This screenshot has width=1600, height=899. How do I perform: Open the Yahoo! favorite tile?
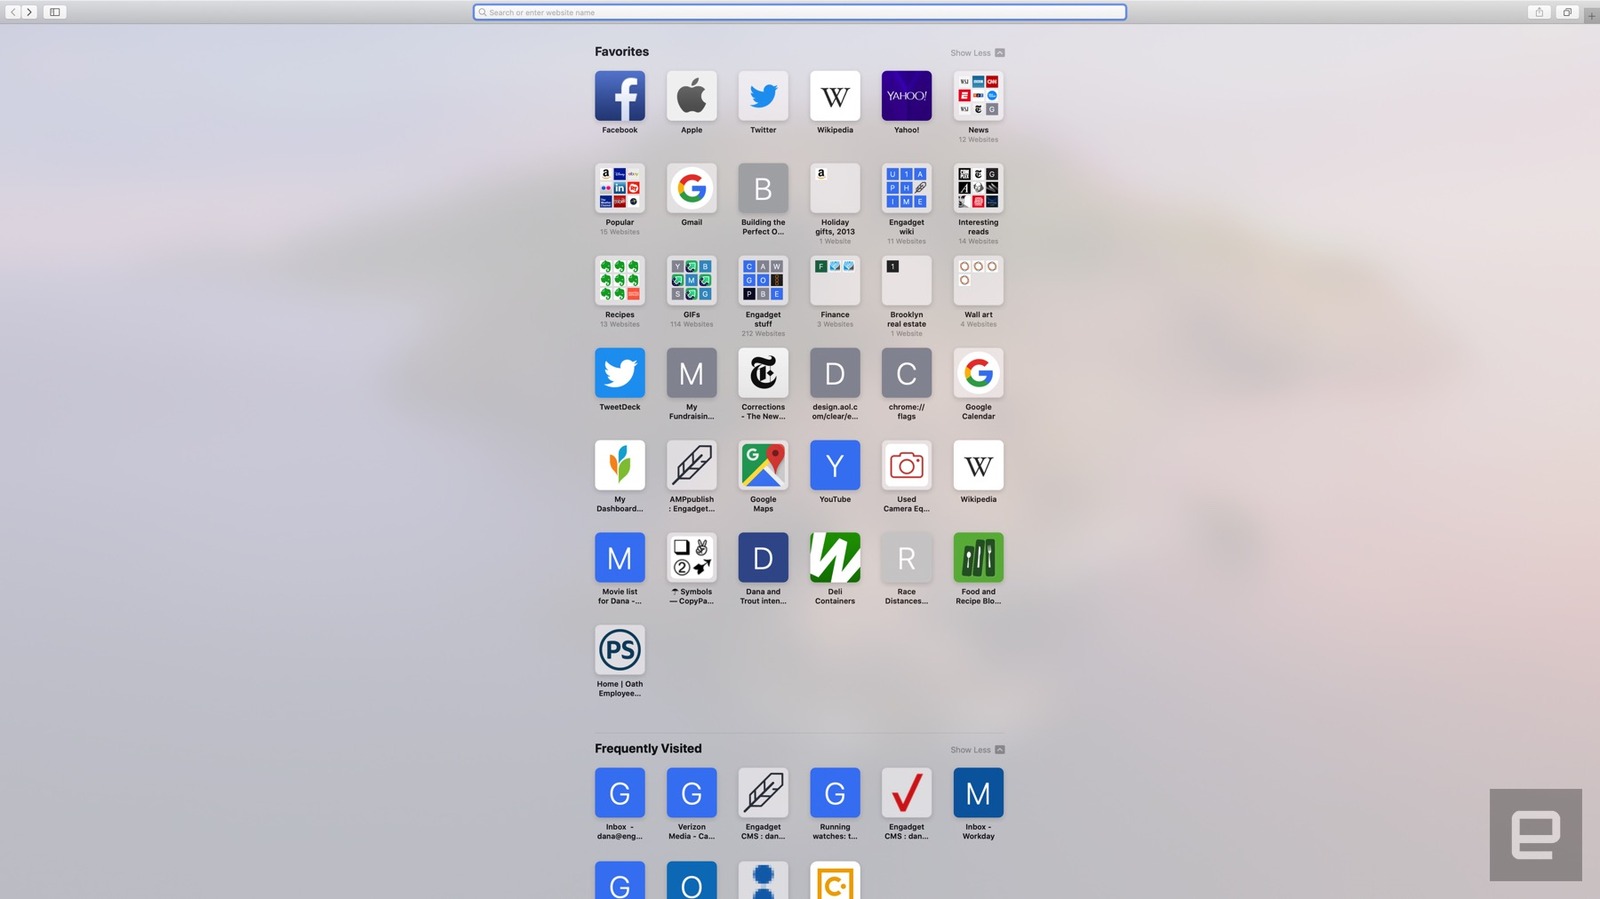pyautogui.click(x=906, y=96)
